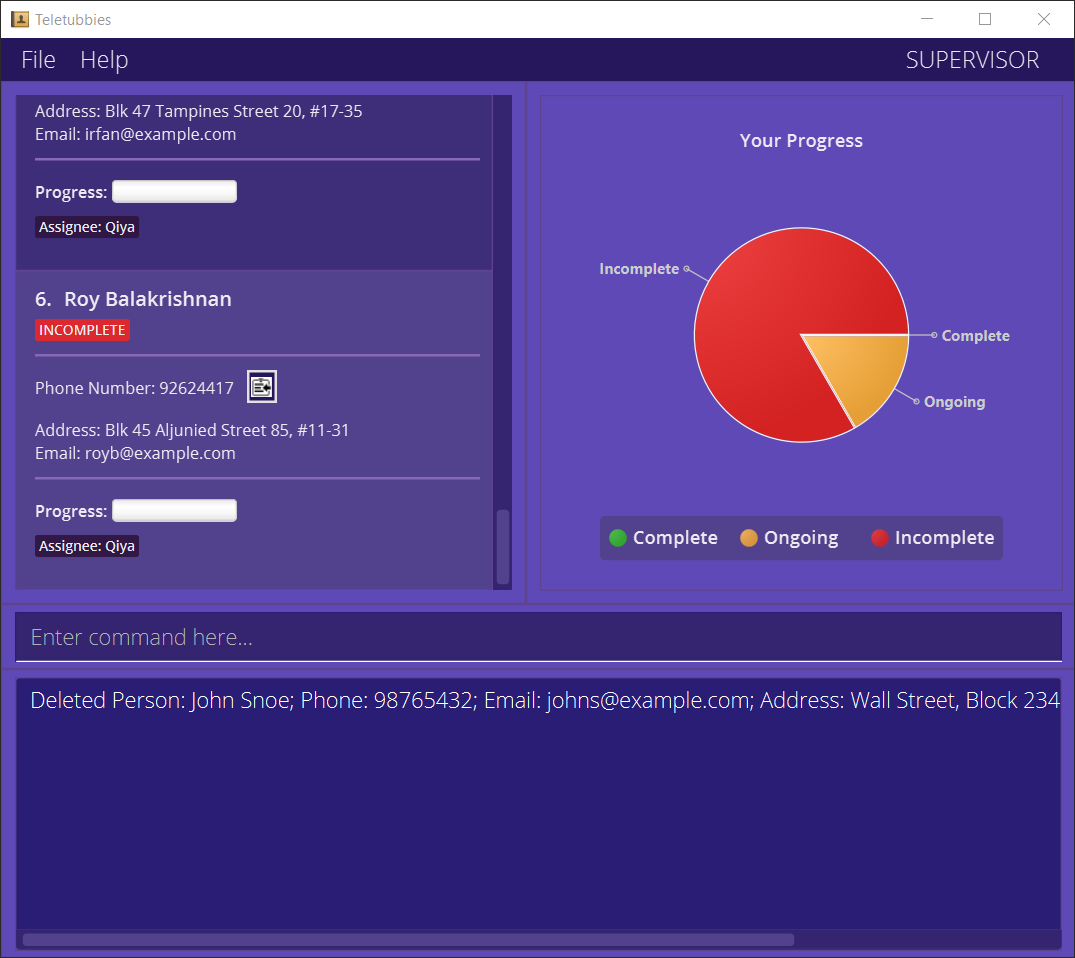
Task: Select the Roy Balakrishnan contact name
Action: [x=147, y=299]
